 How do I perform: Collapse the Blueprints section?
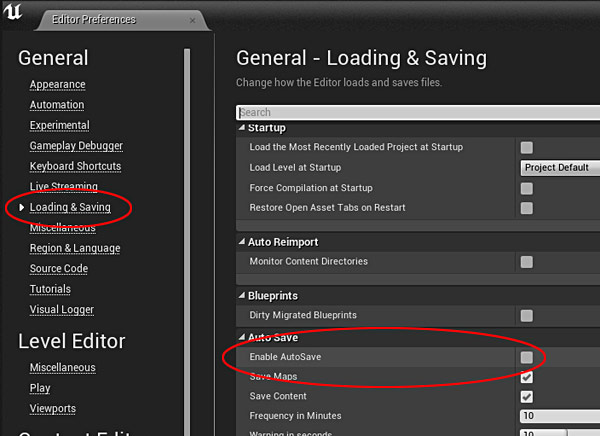[242, 296]
